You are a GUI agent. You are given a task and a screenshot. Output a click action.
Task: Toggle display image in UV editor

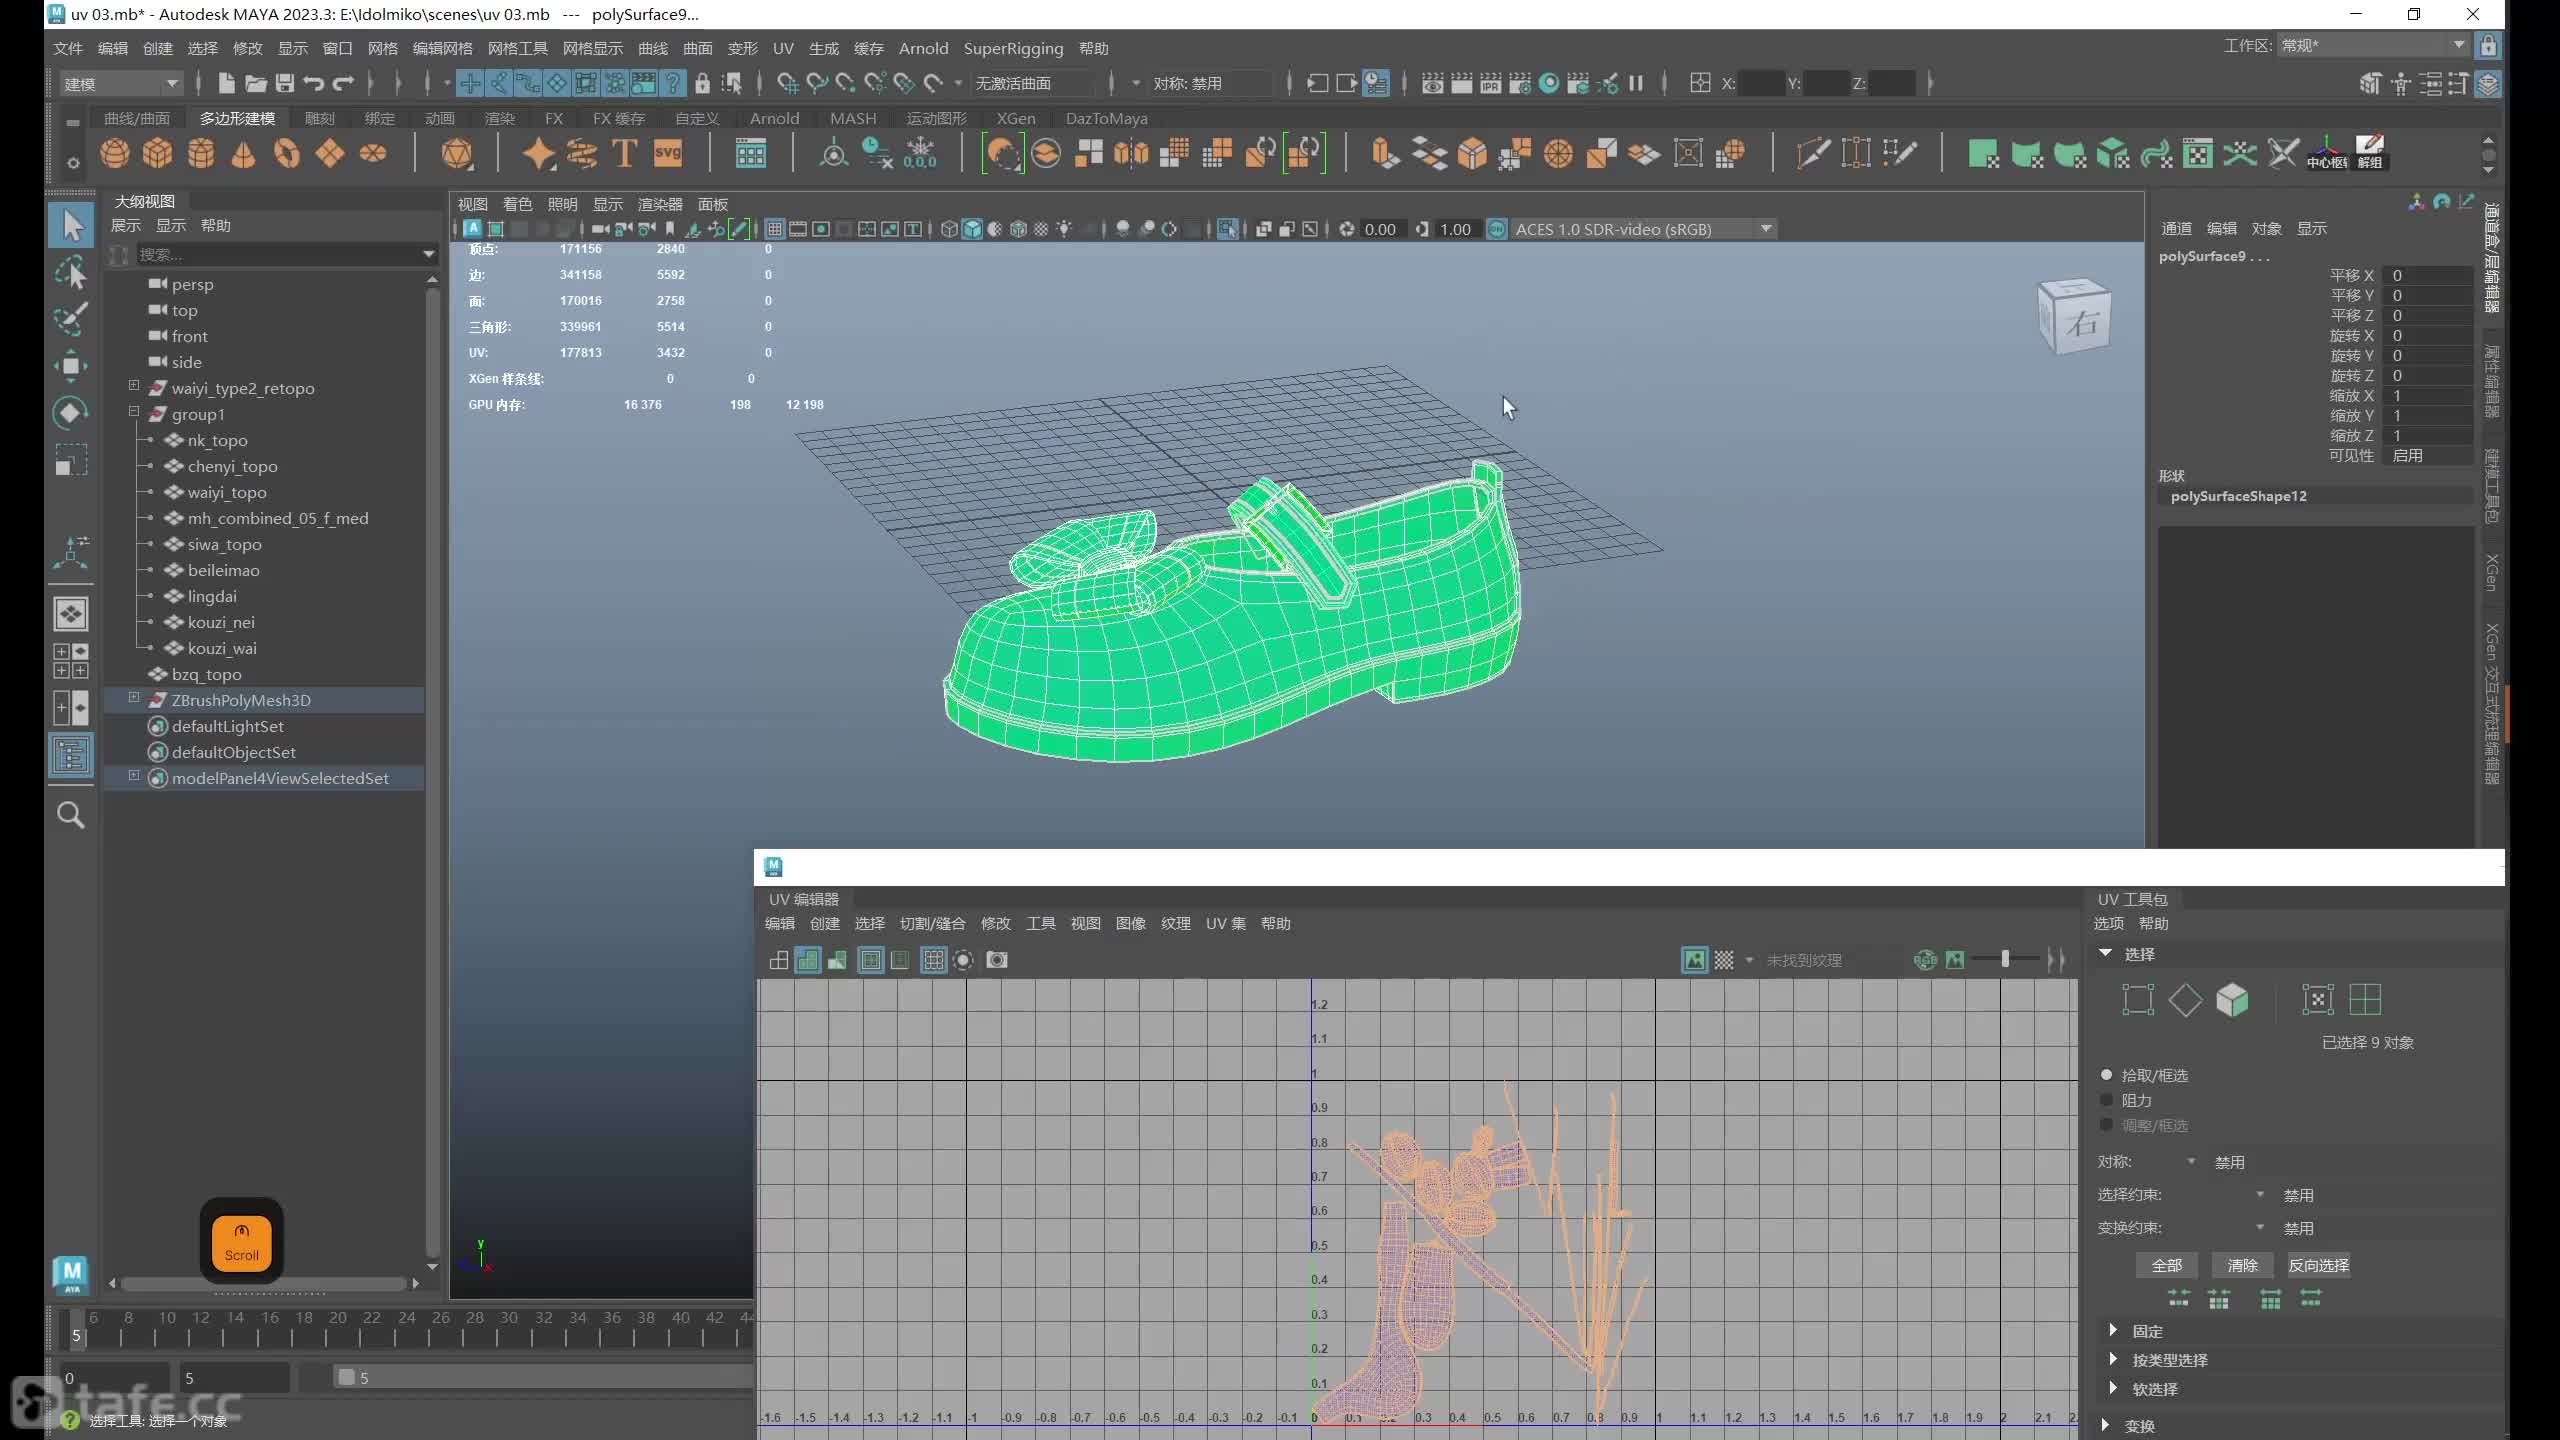tap(1695, 960)
